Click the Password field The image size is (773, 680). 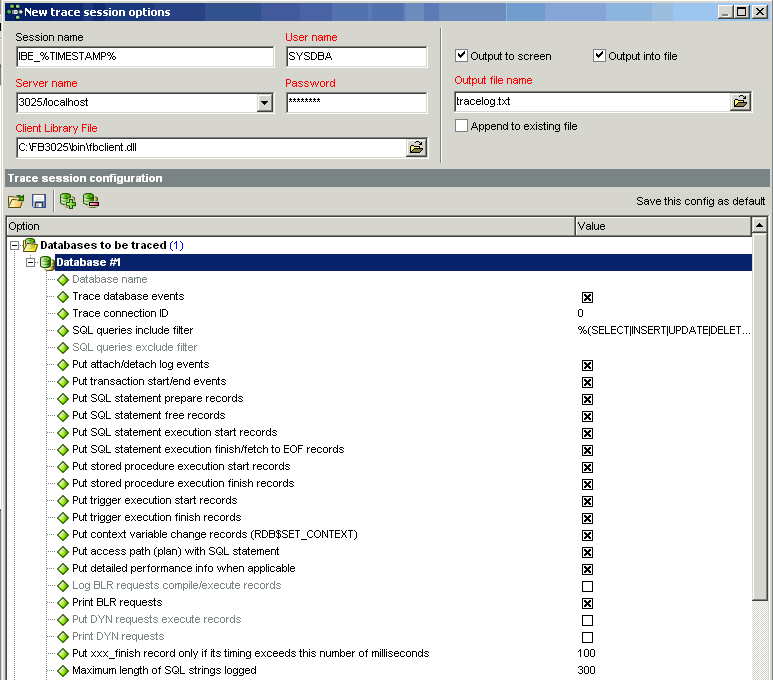click(x=356, y=103)
